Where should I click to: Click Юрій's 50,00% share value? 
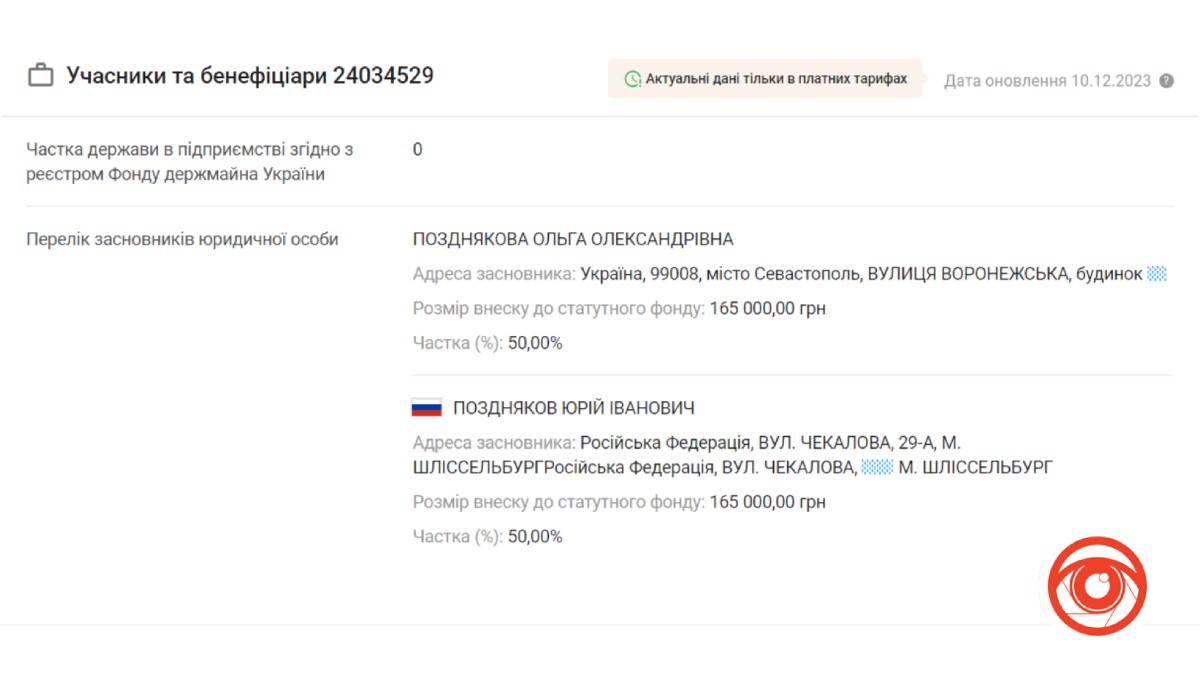[535, 537]
